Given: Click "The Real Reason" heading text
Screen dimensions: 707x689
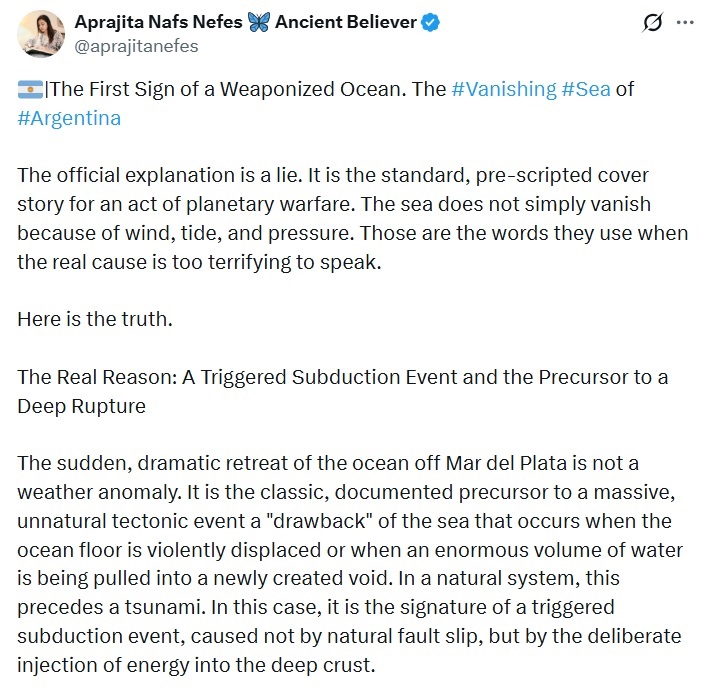Looking at the screenshot, I should click(97, 377).
